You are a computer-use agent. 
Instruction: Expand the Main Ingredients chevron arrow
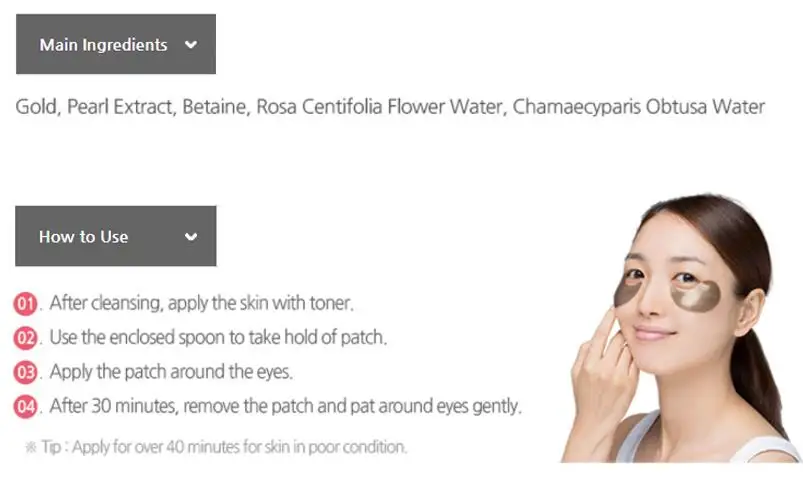tap(191, 45)
